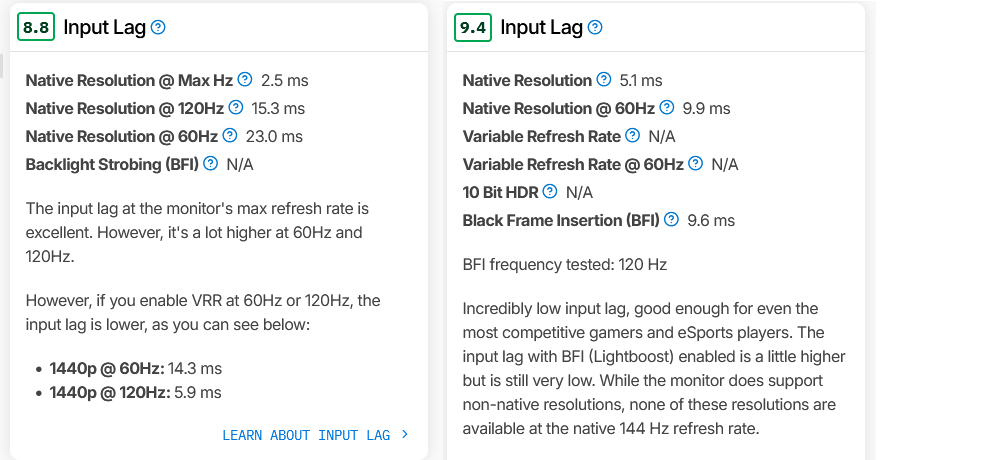
Task: Click the left Input Lag heading text
Action: [105, 27]
